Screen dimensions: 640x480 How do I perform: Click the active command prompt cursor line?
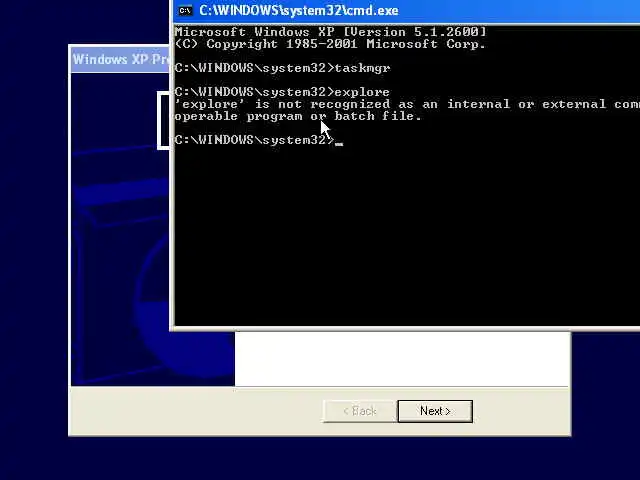(259, 140)
